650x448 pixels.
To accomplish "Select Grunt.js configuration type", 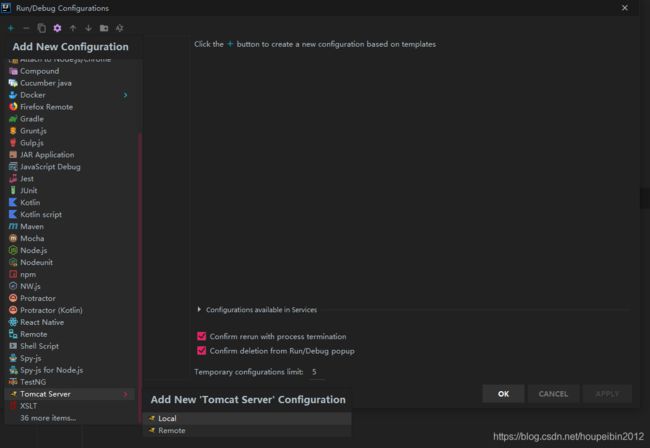I will click(33, 131).
